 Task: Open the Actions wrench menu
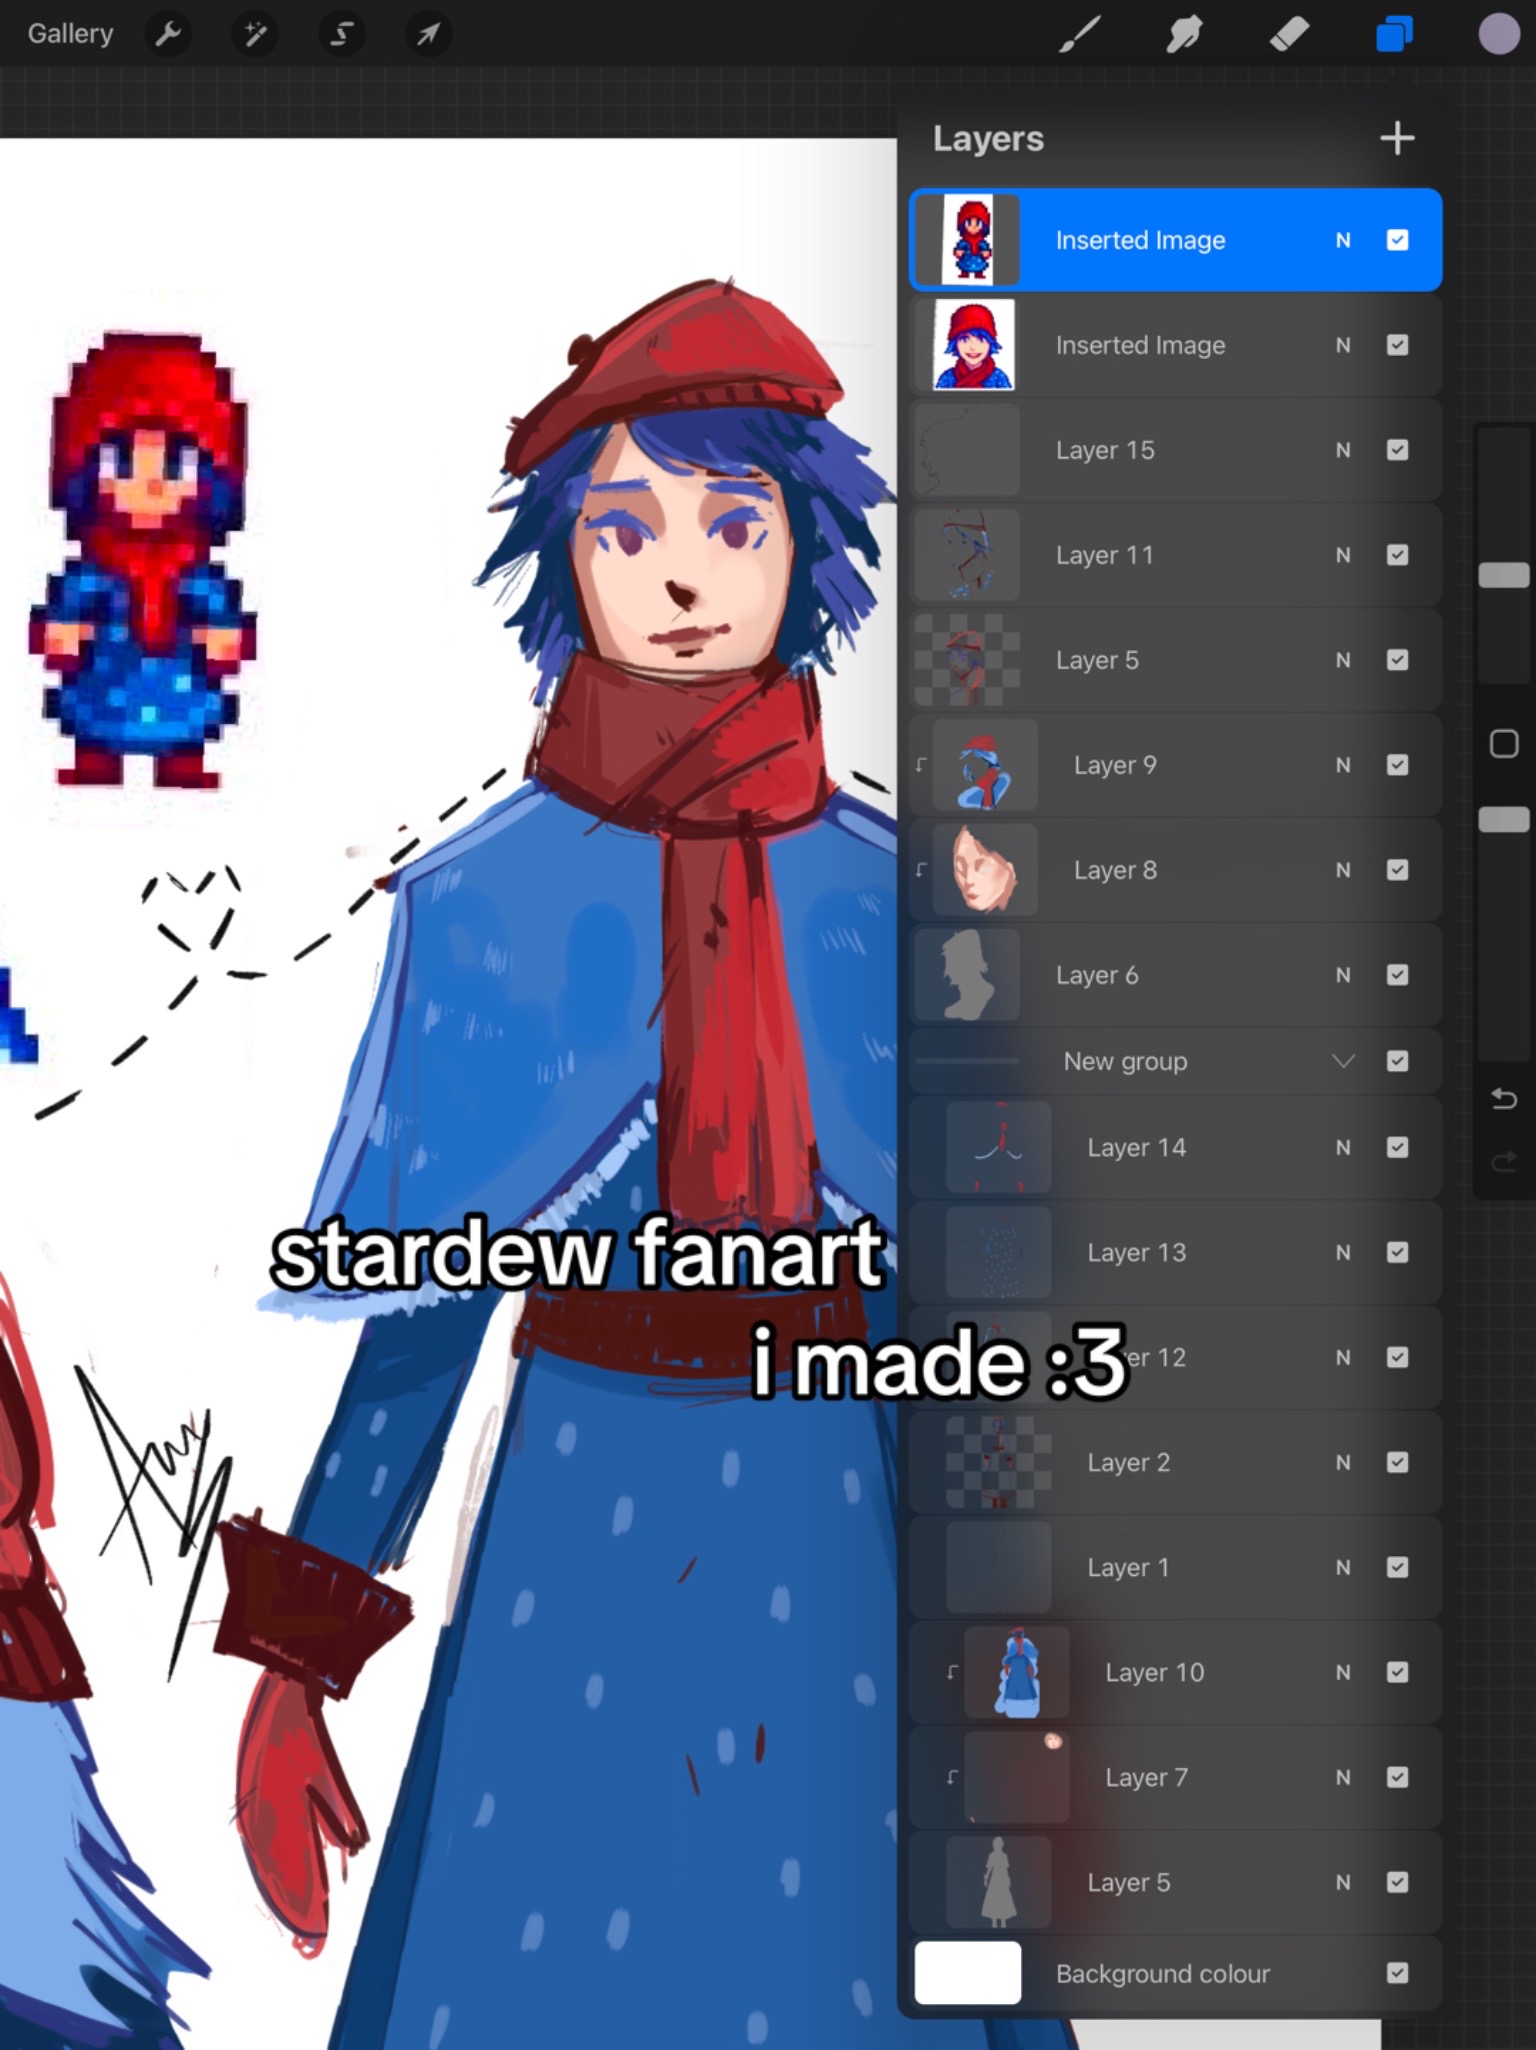tap(168, 34)
